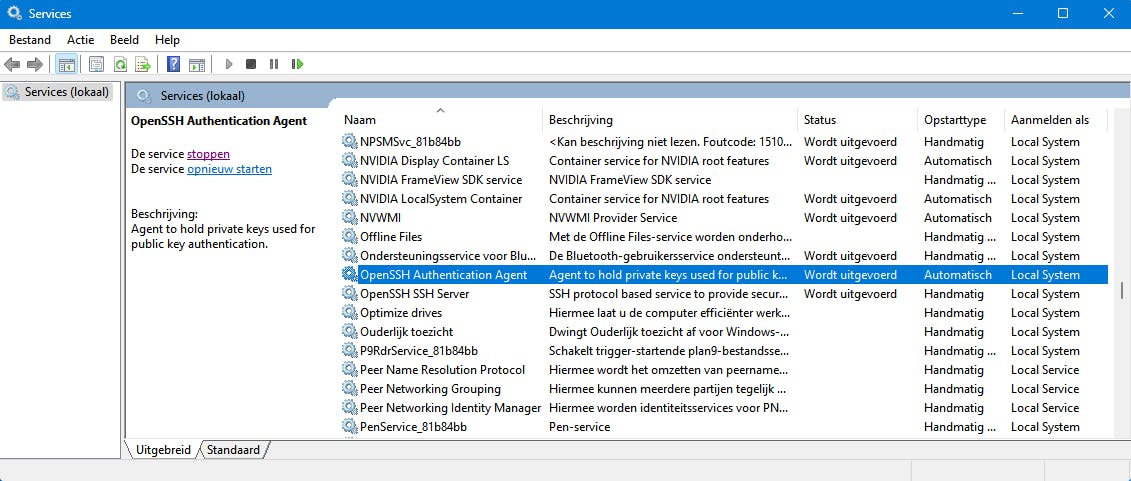Click the 'opnieuw starten' link
Viewport: 1131px width, 481px height.
(229, 169)
